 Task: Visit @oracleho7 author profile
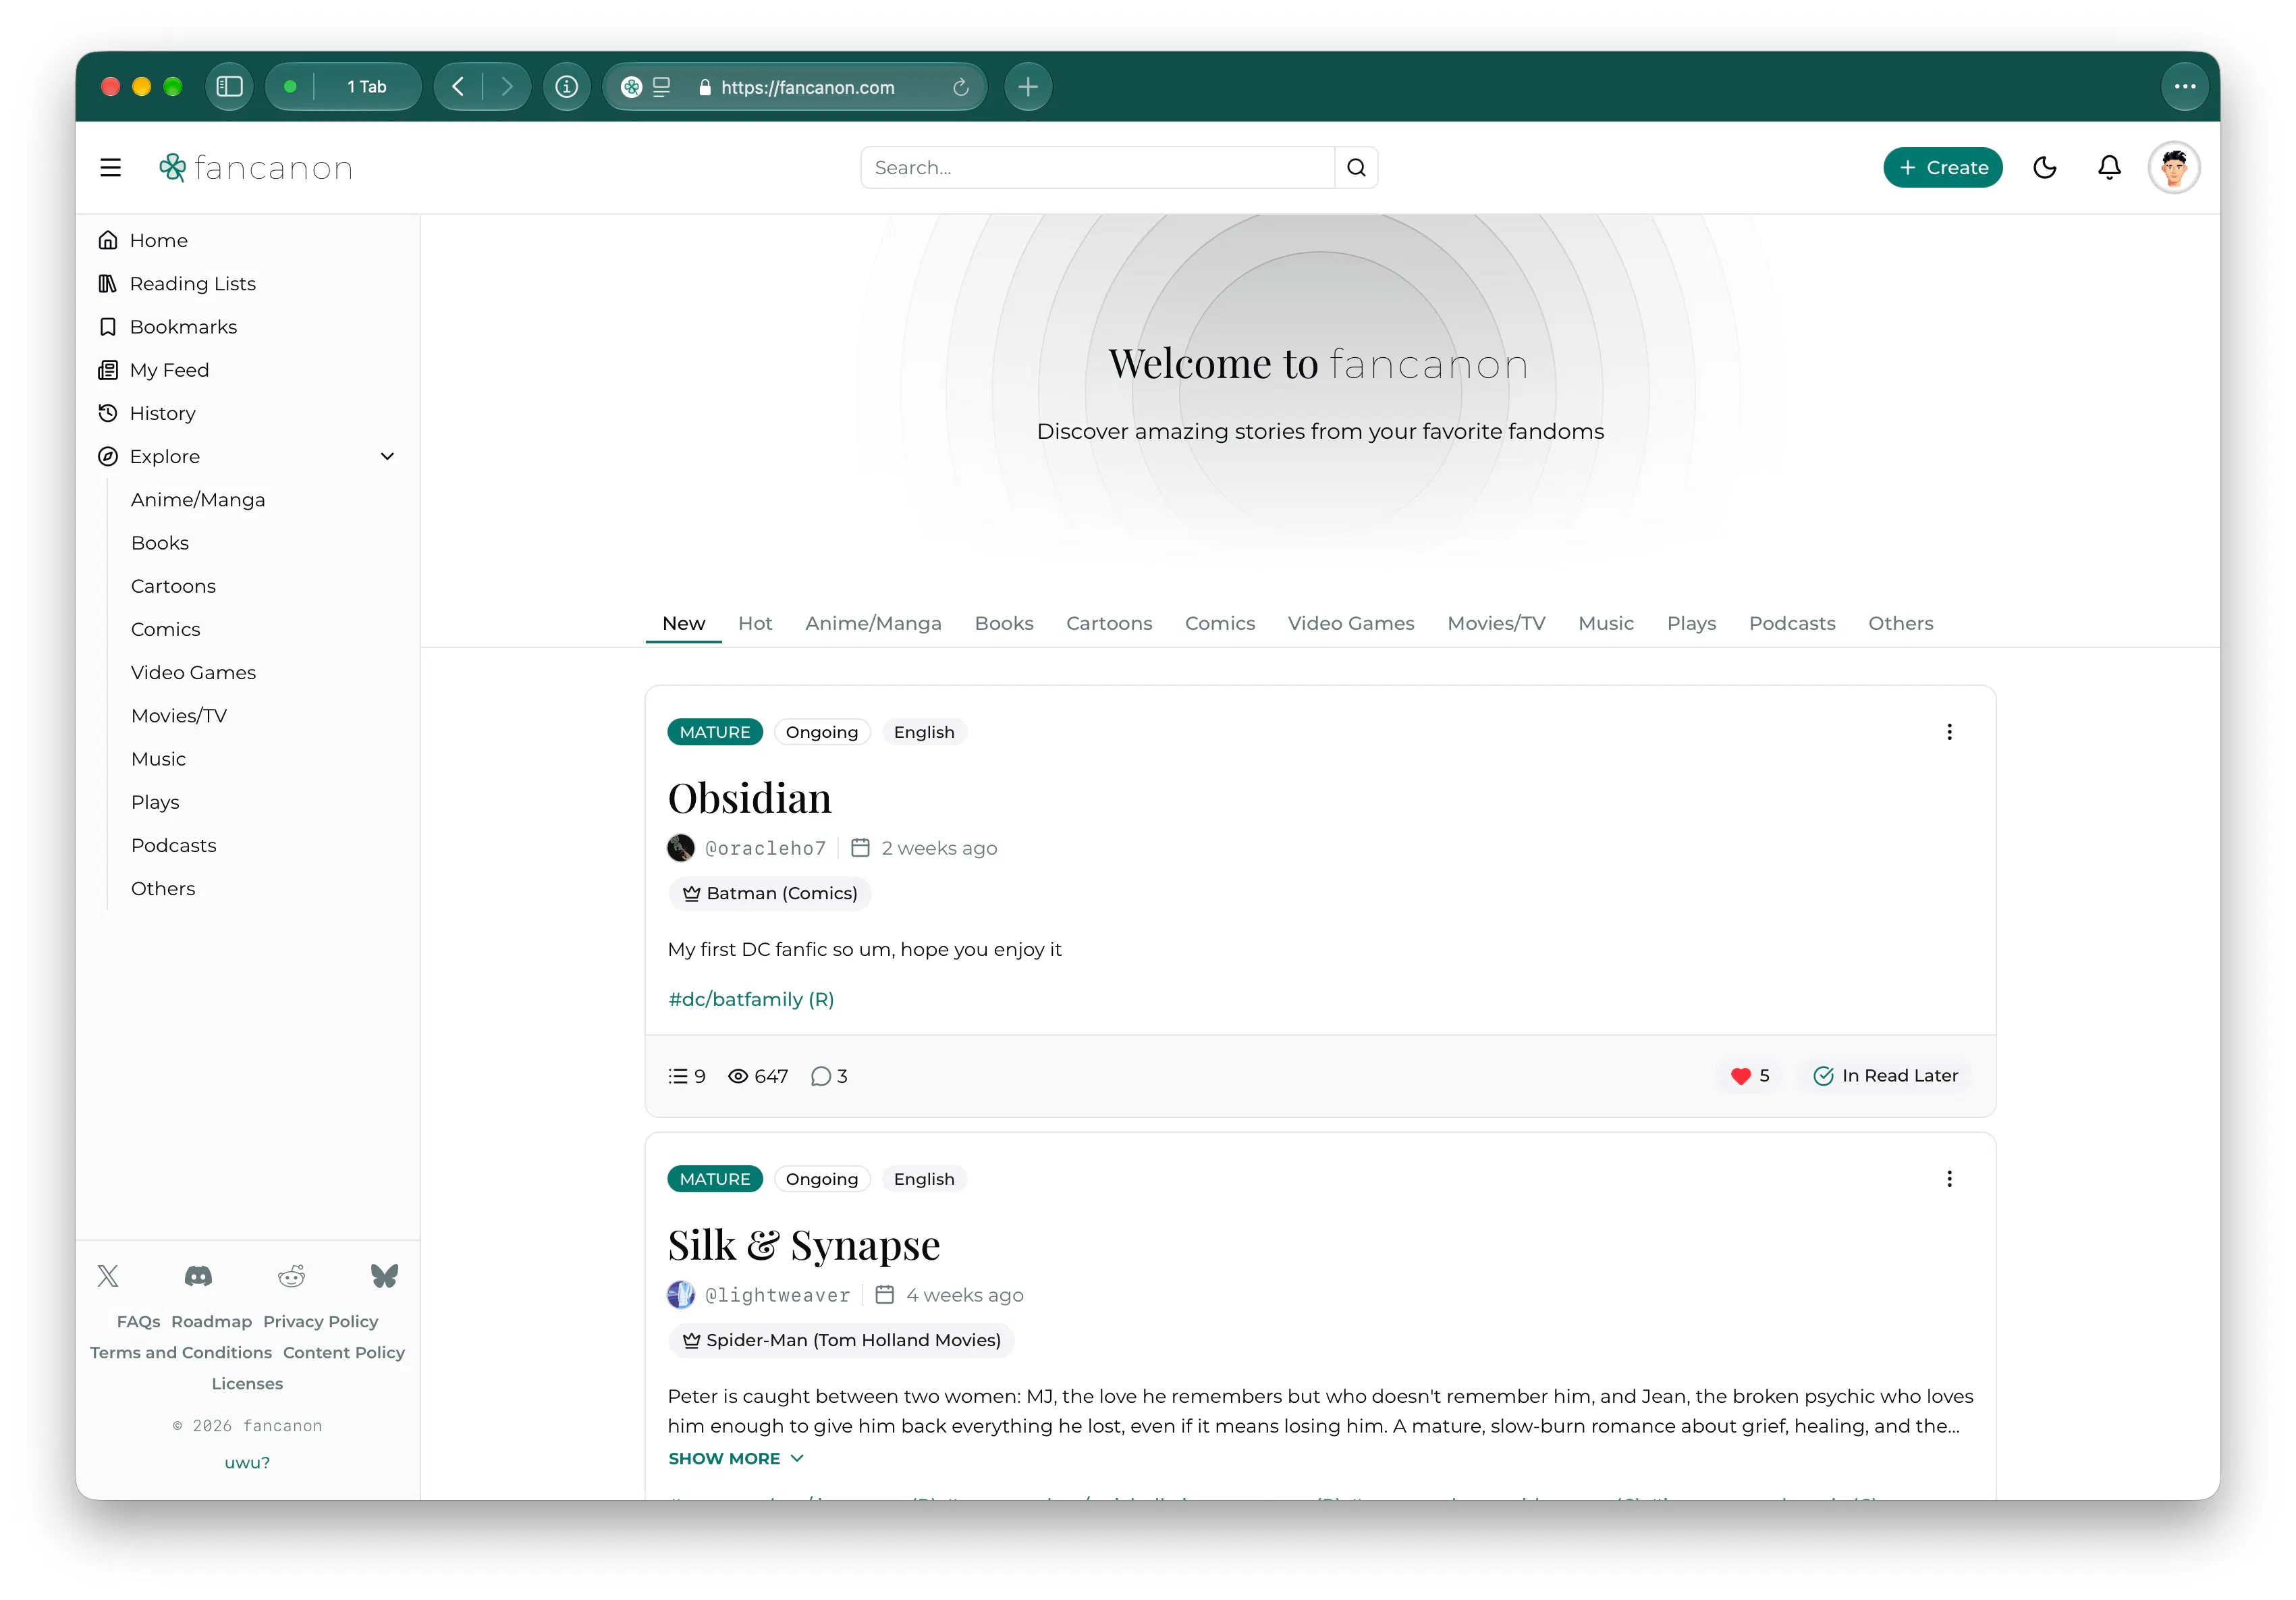pyautogui.click(x=765, y=848)
